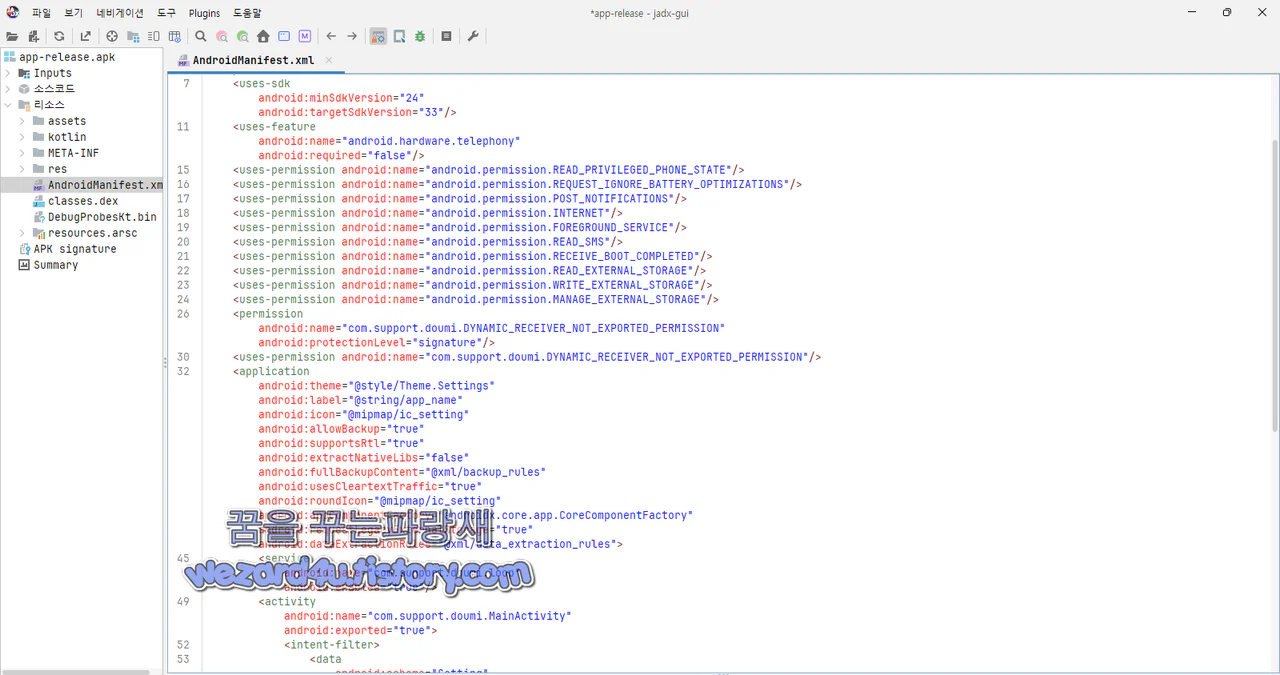The image size is (1280, 675).
Task: Click the android.hardware.telephony feature line
Action: tap(389, 141)
